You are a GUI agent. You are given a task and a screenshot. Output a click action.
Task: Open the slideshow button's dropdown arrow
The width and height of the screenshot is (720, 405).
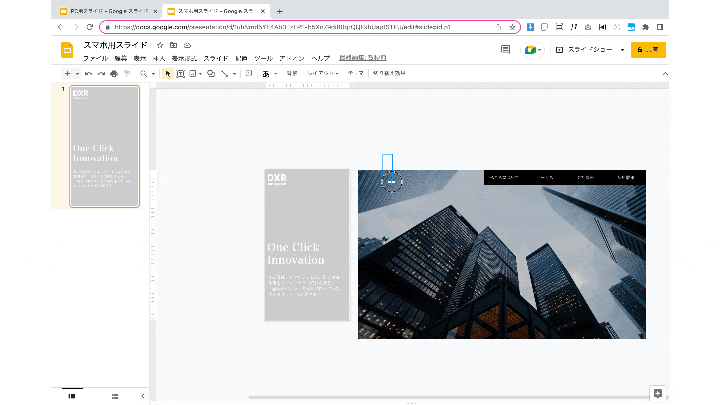[x=622, y=49]
